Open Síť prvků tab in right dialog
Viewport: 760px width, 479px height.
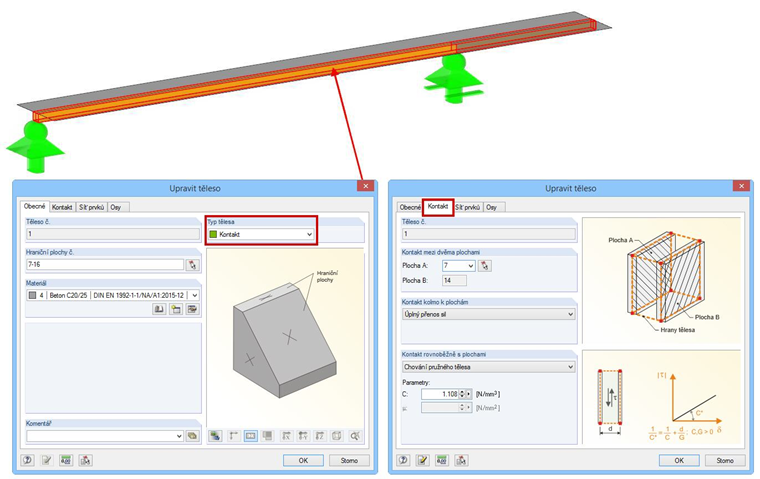468,207
